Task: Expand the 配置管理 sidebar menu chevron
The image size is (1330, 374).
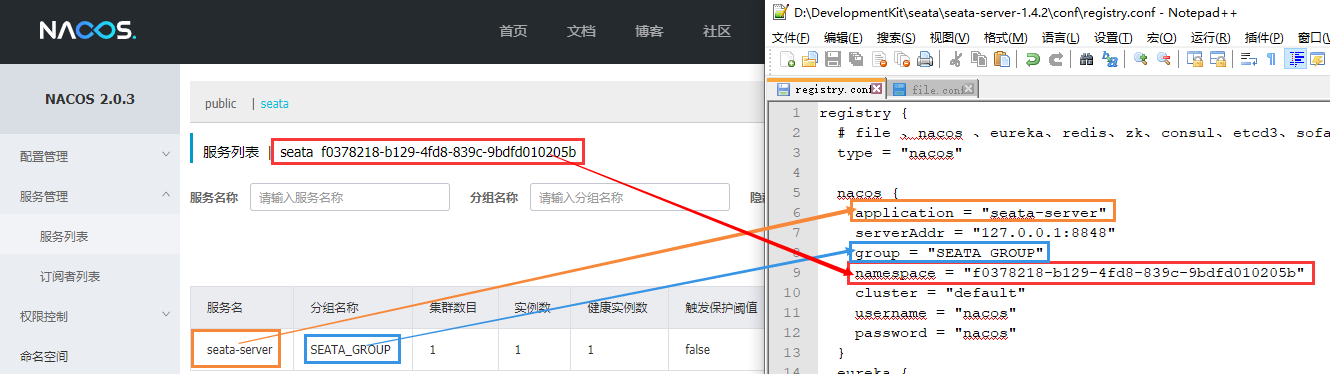Action: 166,155
